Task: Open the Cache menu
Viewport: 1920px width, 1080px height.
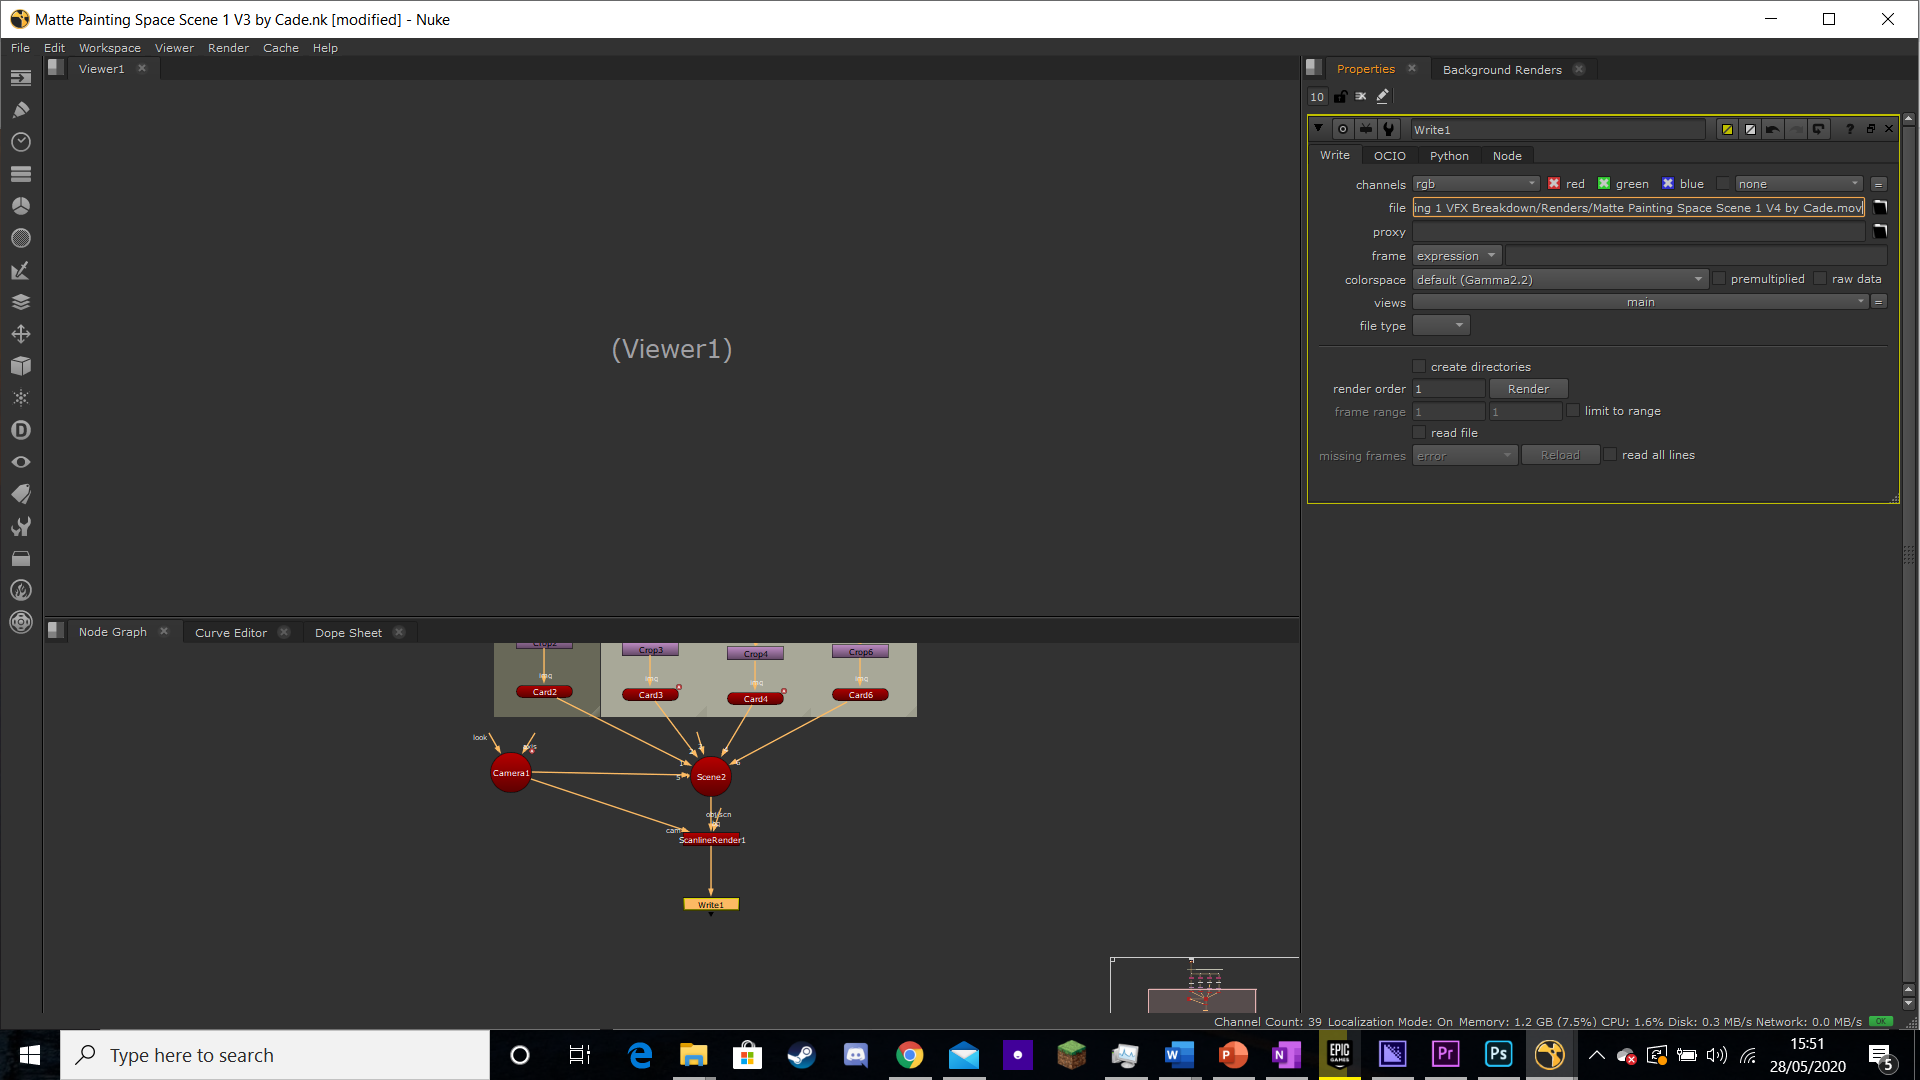Action: point(281,48)
